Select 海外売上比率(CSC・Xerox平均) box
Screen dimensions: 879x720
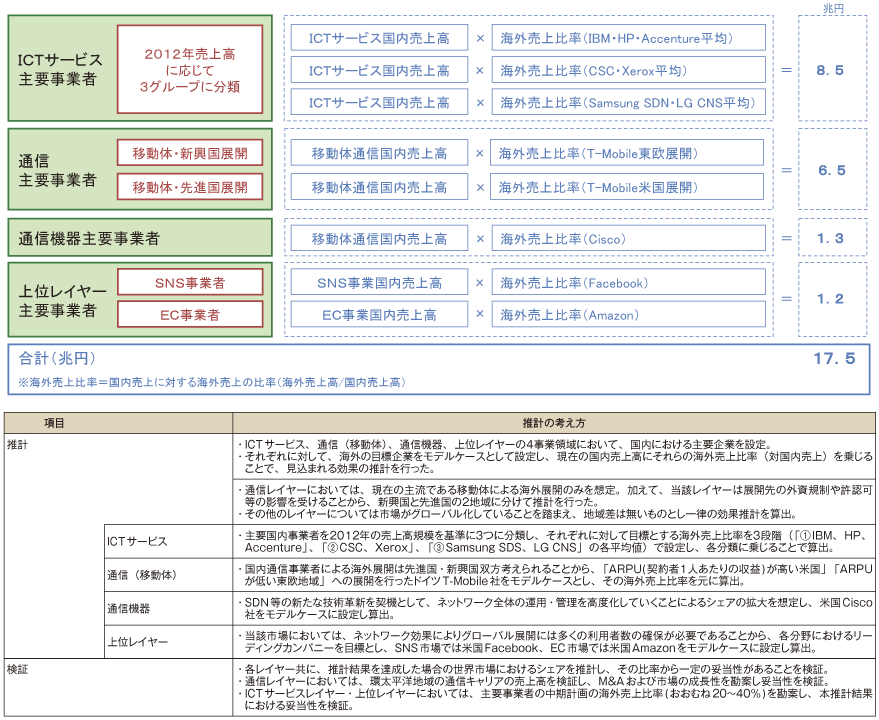click(x=628, y=71)
